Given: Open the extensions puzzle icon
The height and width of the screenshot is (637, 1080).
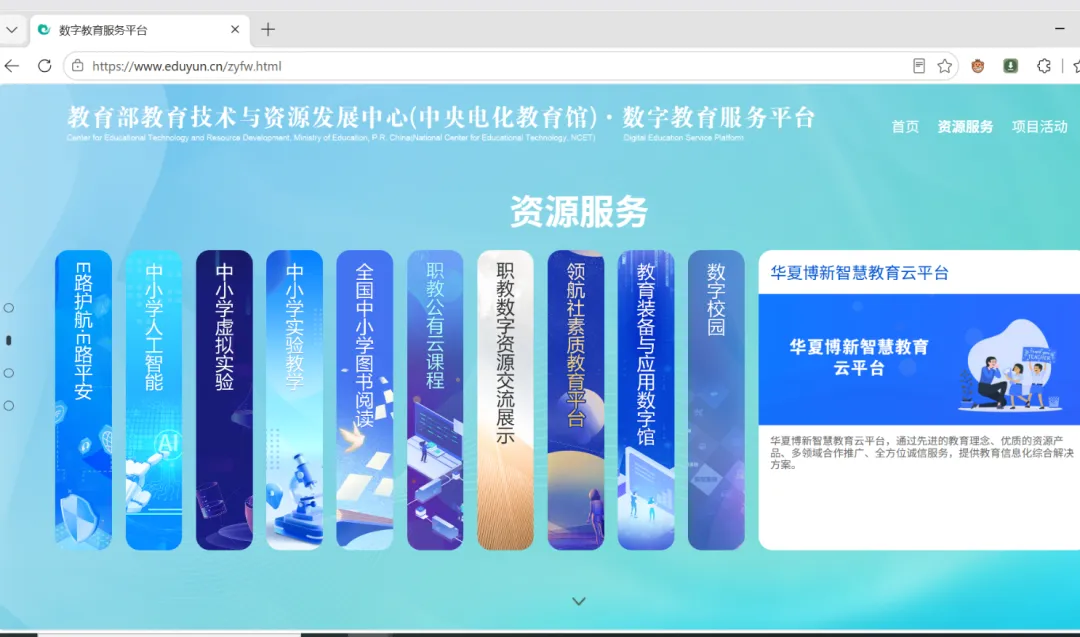Looking at the screenshot, I should pyautogui.click(x=1044, y=66).
